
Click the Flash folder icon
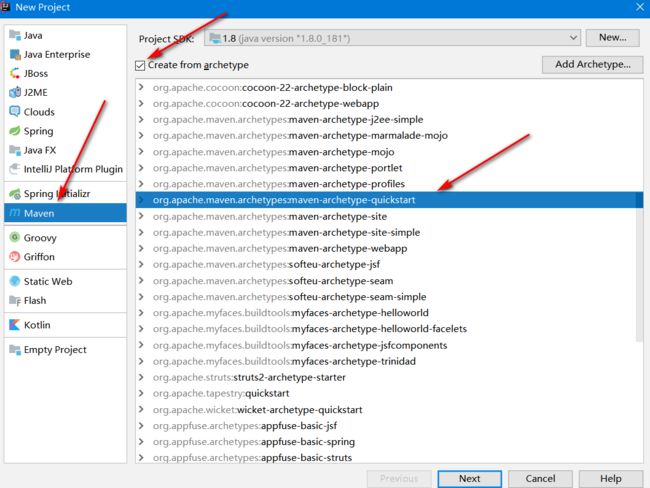click(15, 300)
